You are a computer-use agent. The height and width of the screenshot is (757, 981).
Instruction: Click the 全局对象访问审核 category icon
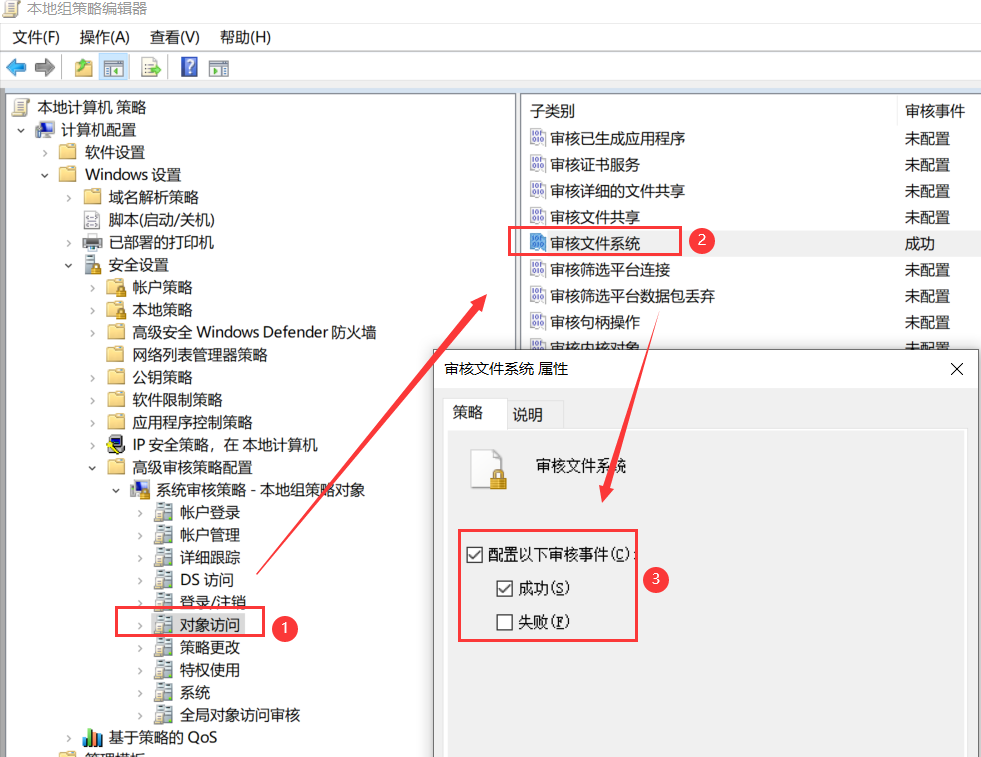[163, 715]
